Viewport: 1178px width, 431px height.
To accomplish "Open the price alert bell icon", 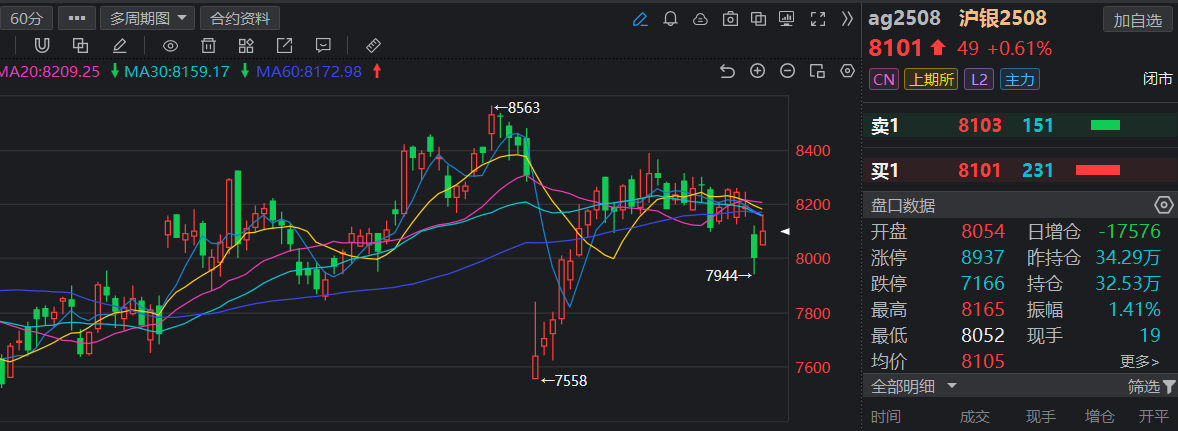I will coord(671,19).
